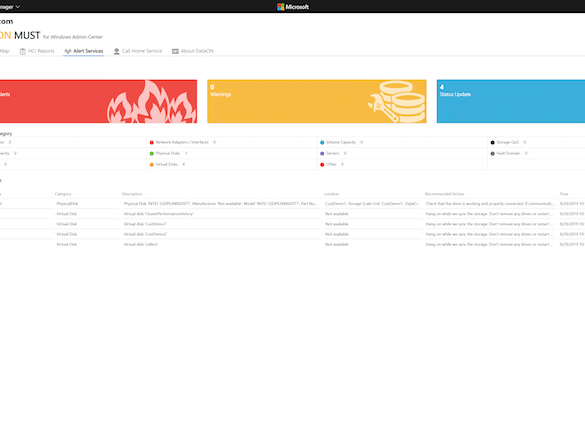This screenshot has width=585, height=441.
Task: Click red dot beside Other
Action: coord(322,165)
